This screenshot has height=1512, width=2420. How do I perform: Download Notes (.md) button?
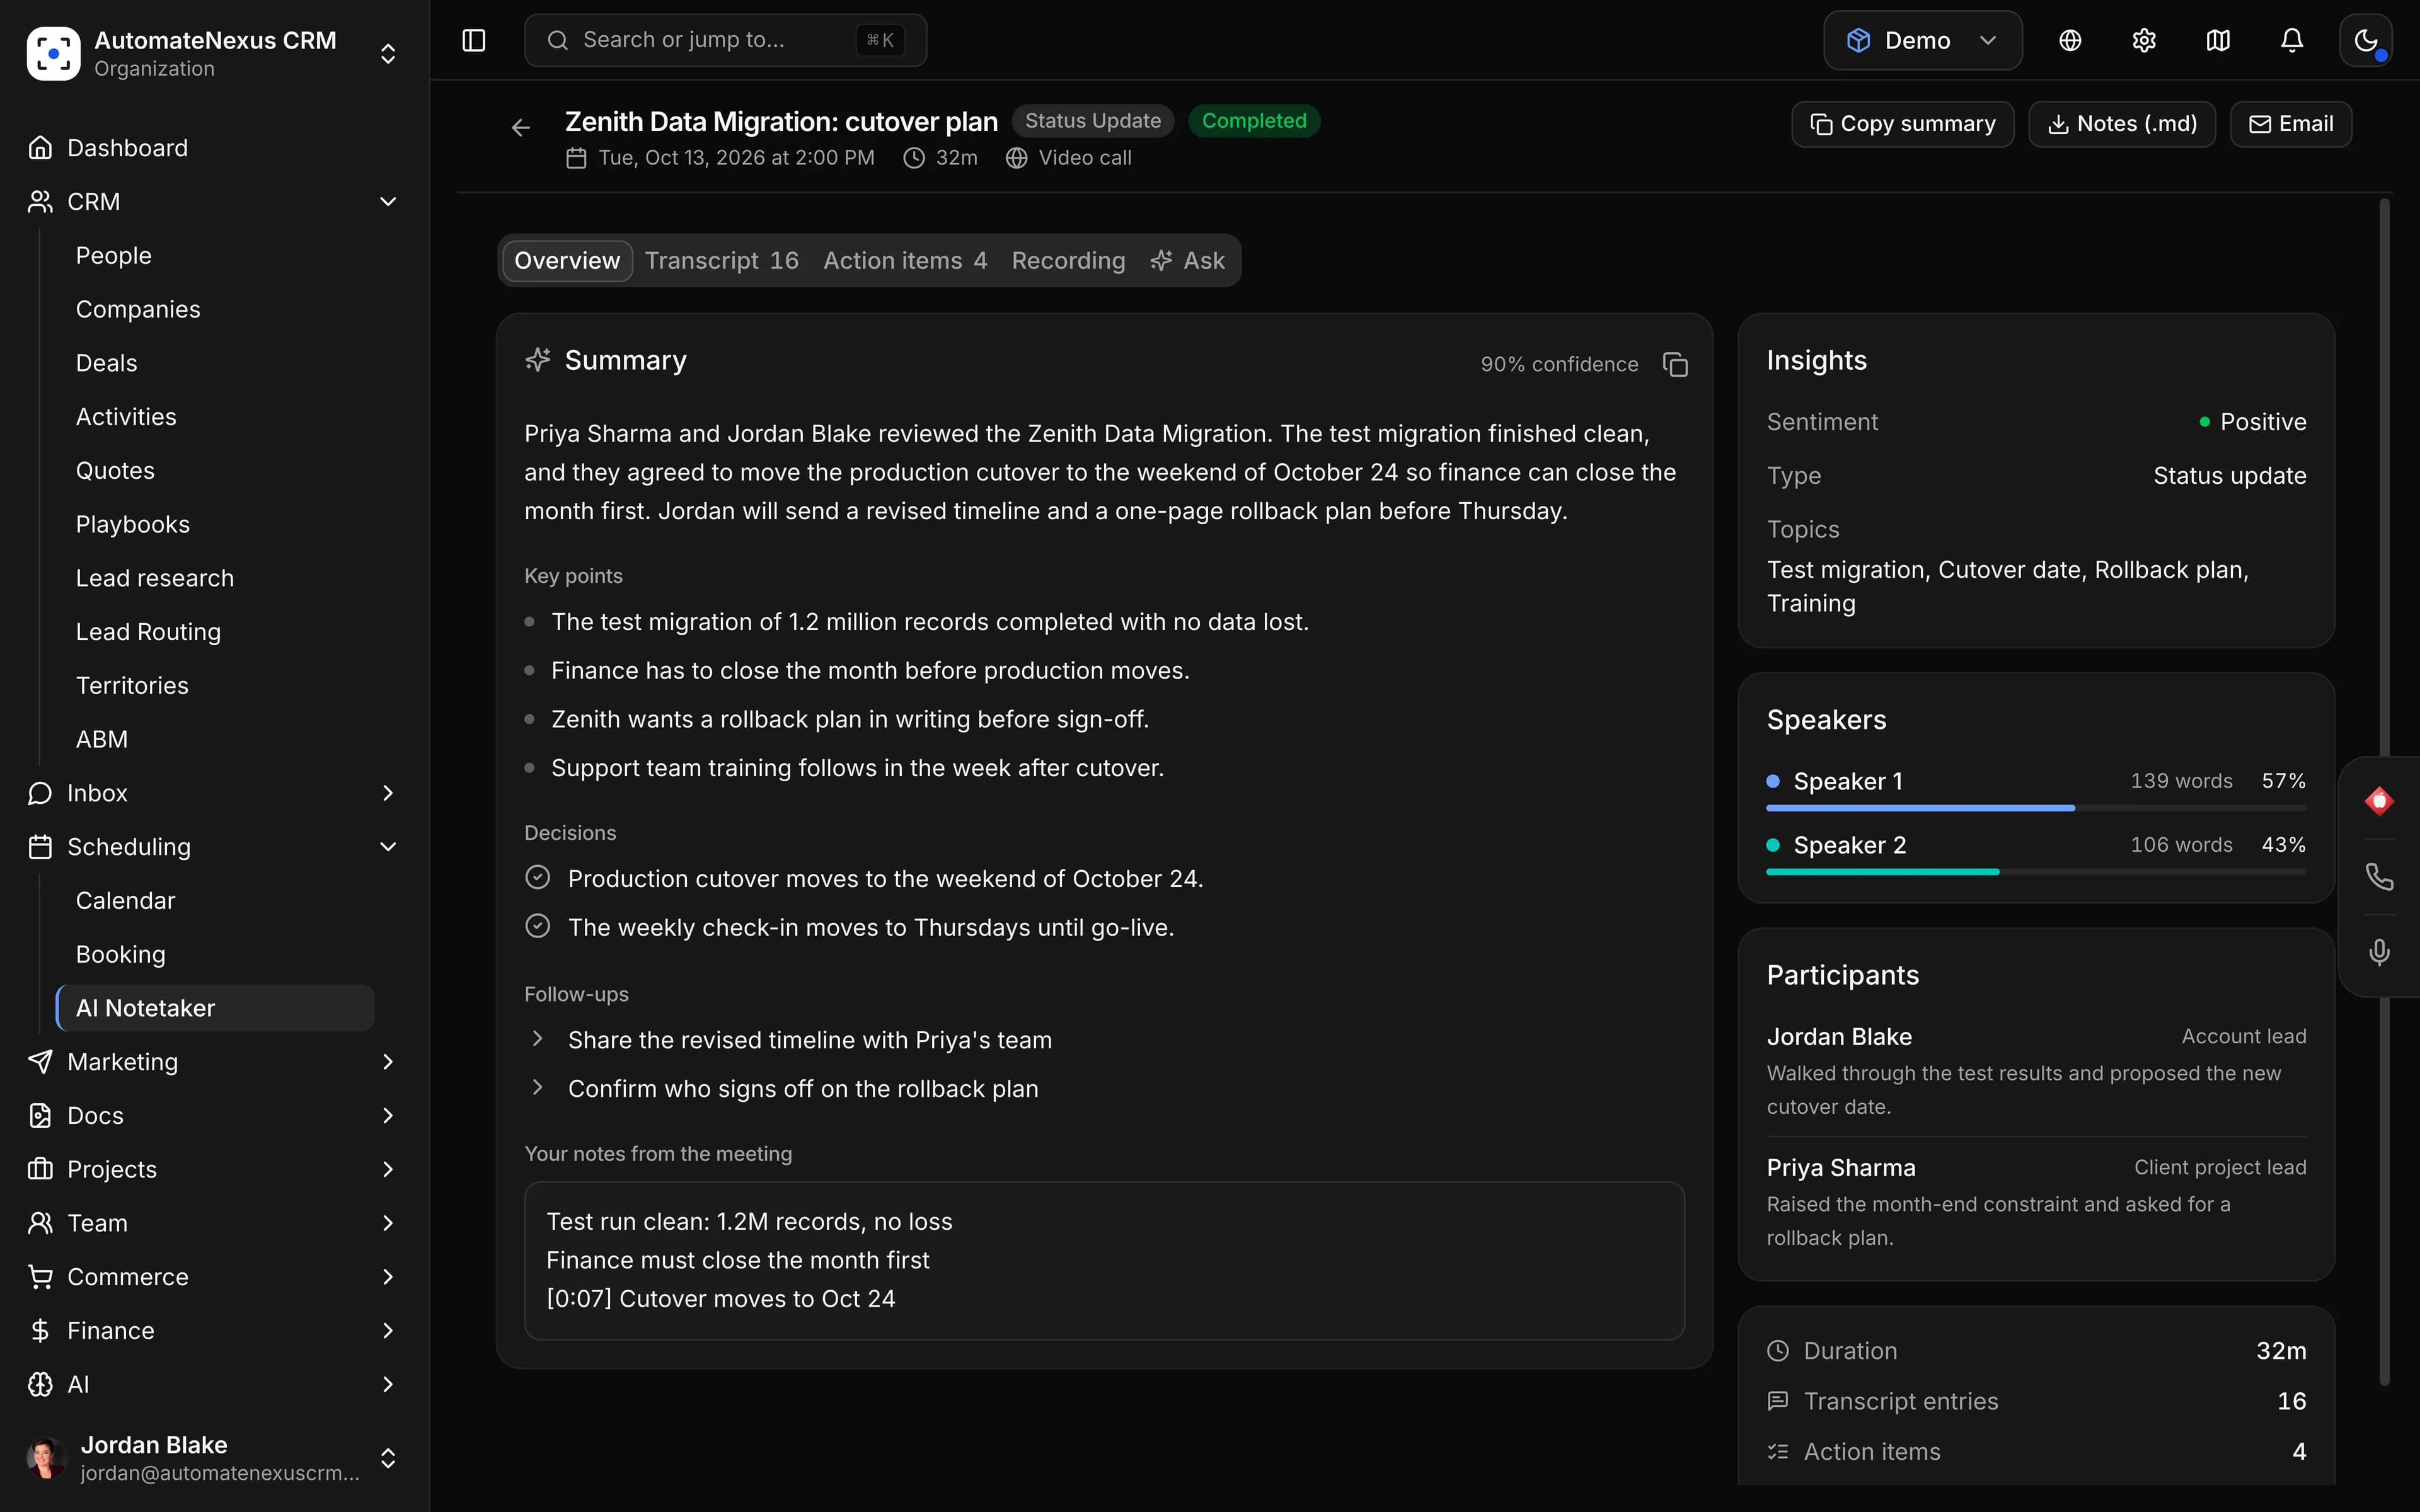click(2121, 124)
